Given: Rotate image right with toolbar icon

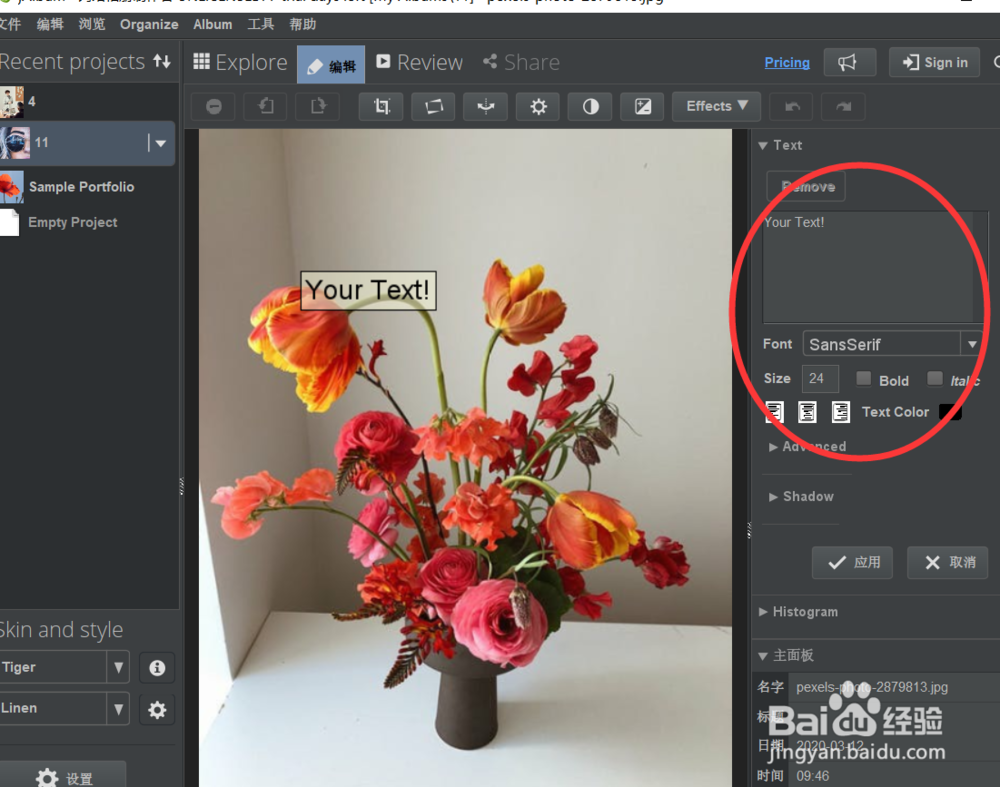Looking at the screenshot, I should click(x=318, y=107).
